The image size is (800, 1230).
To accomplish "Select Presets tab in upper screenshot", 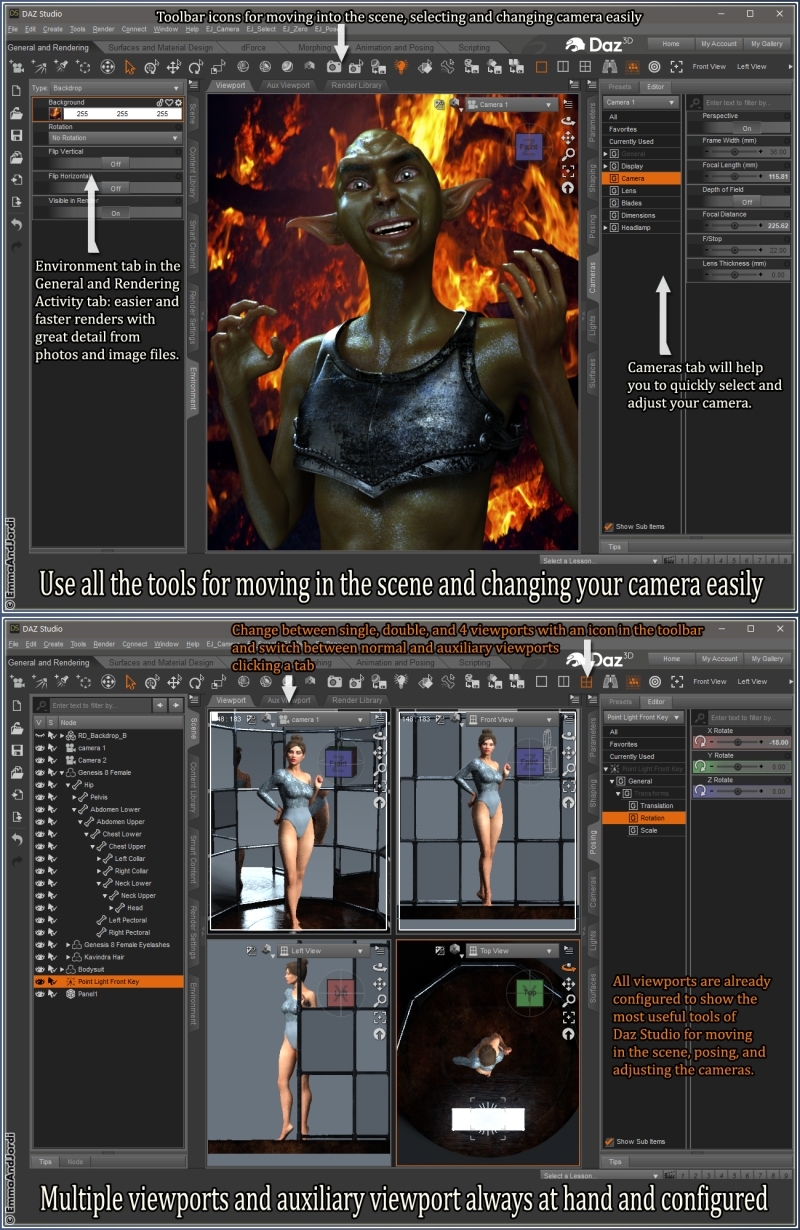I will [x=620, y=87].
